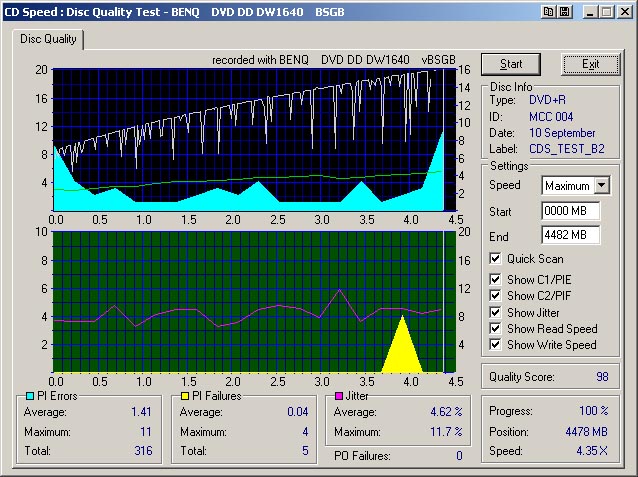Click the End position field 4482 MB
This screenshot has width=638, height=477.
click(x=570, y=235)
